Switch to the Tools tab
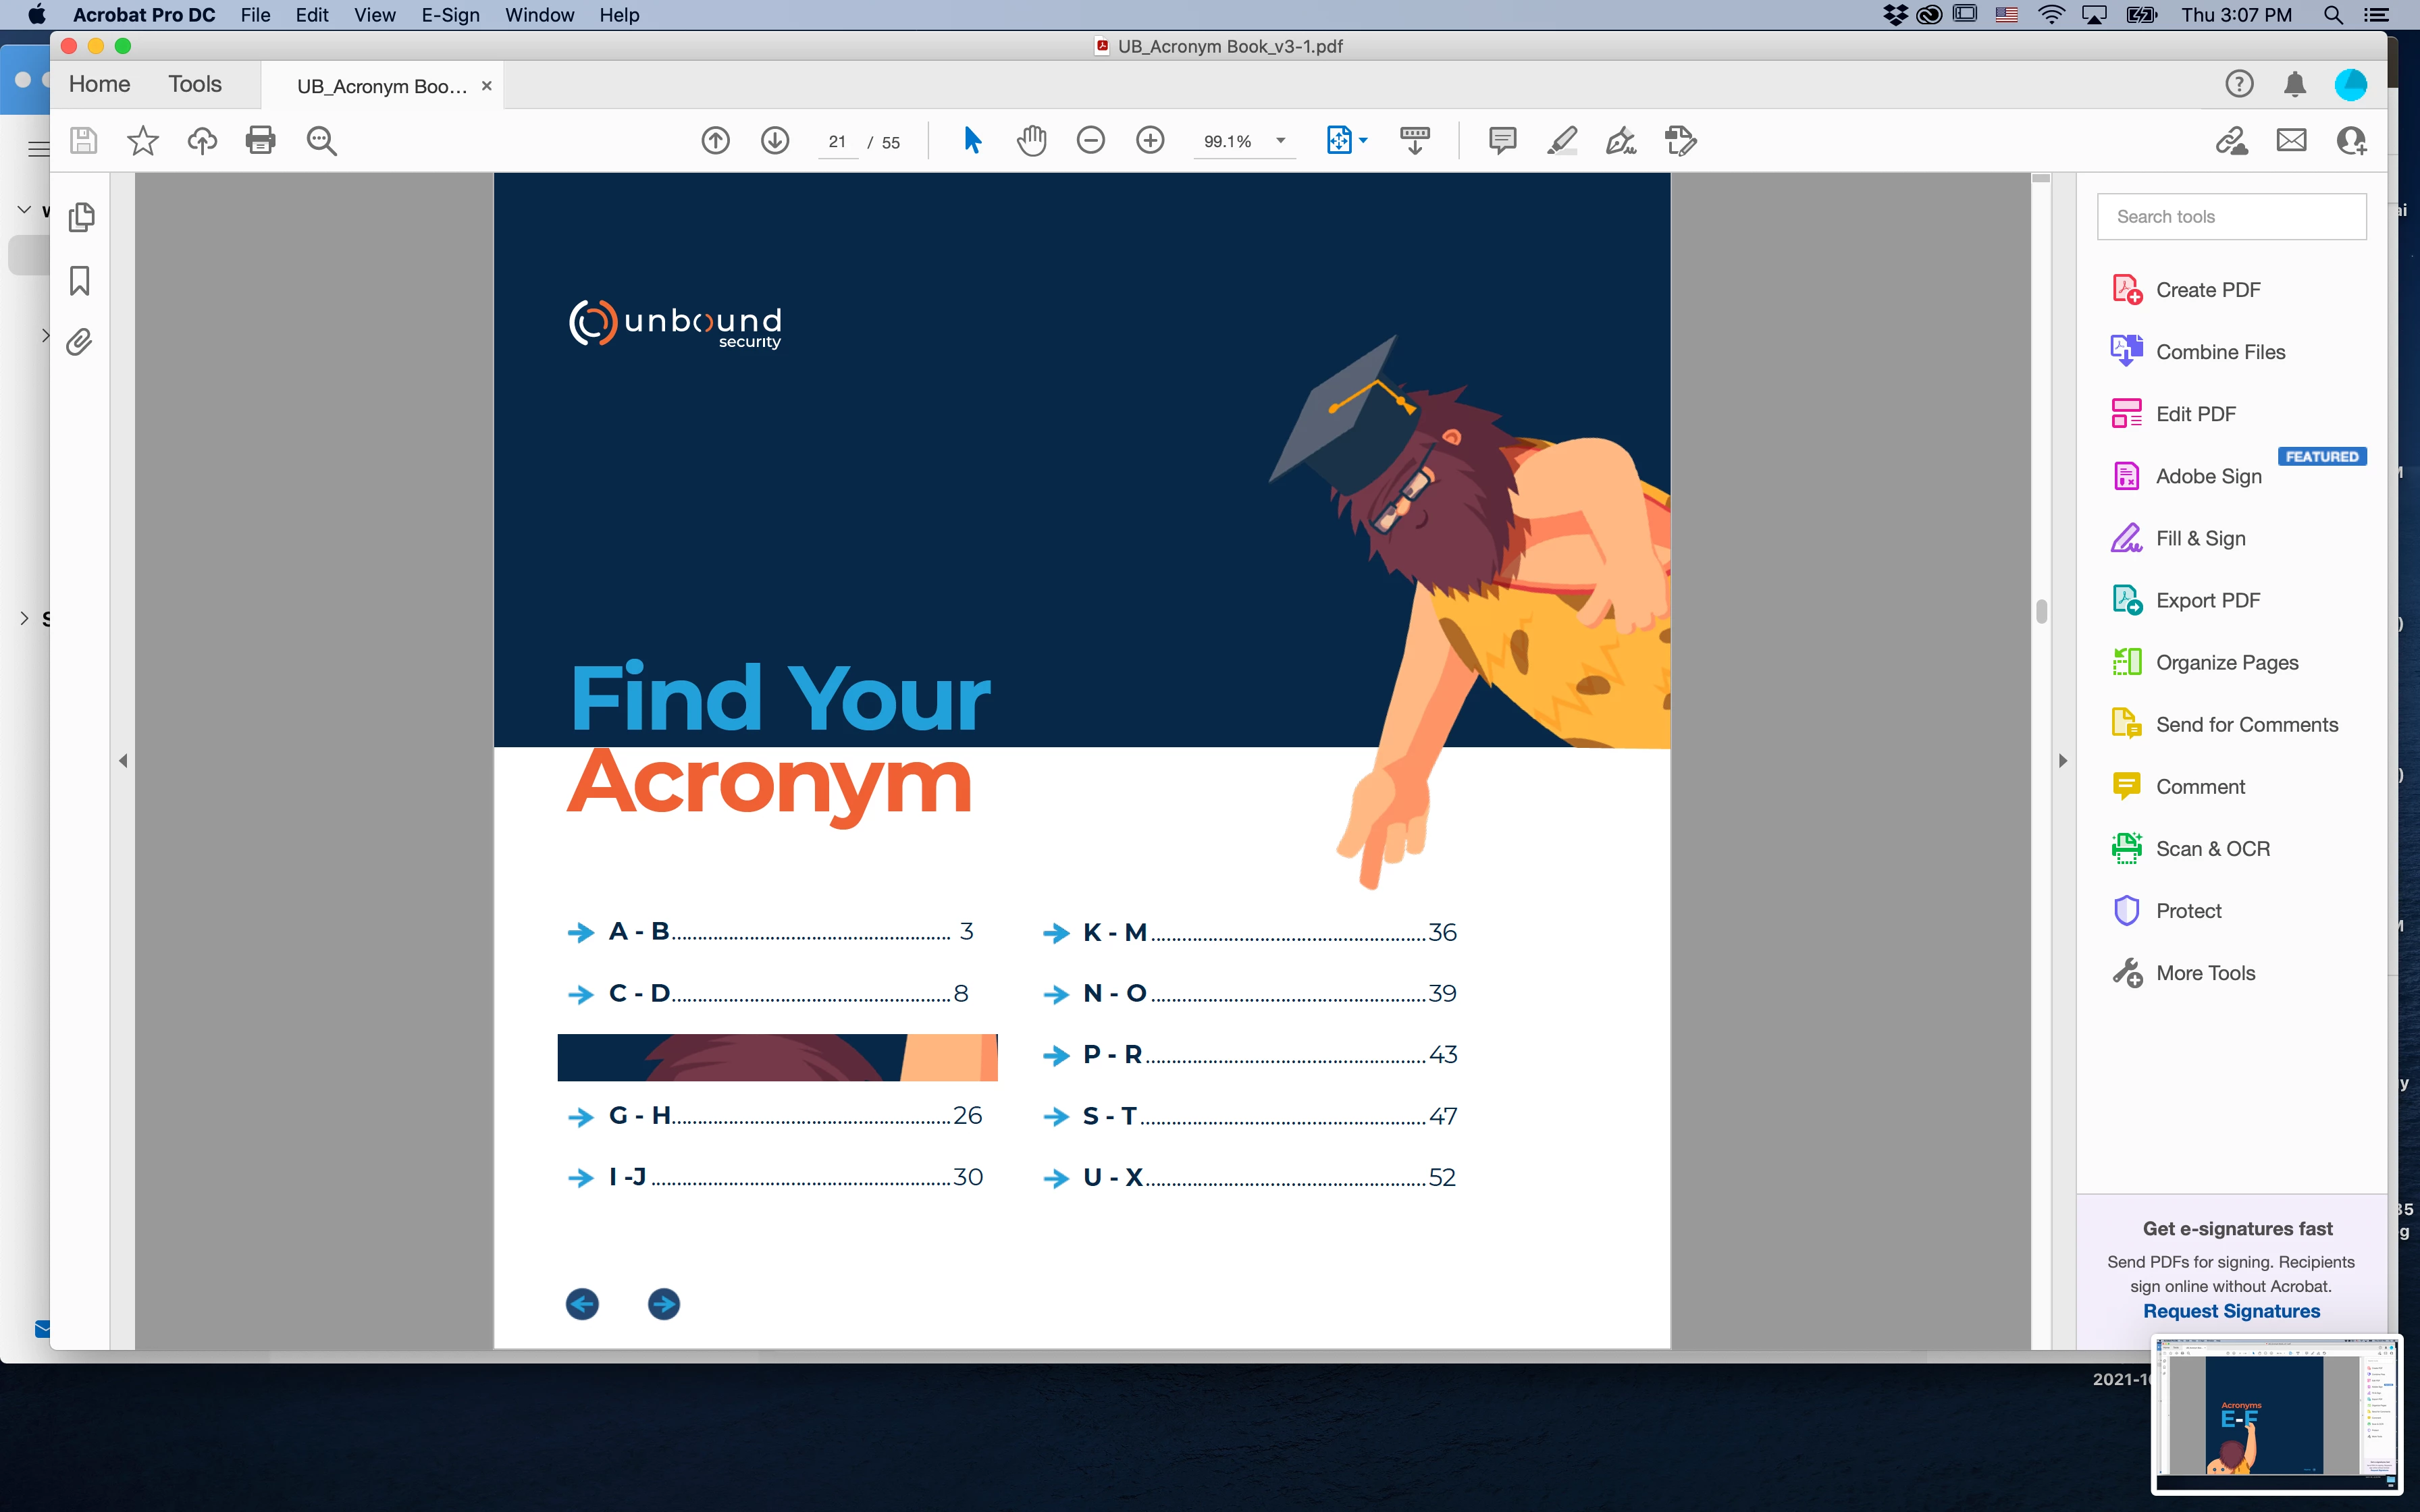2420x1512 pixels. pos(194,84)
